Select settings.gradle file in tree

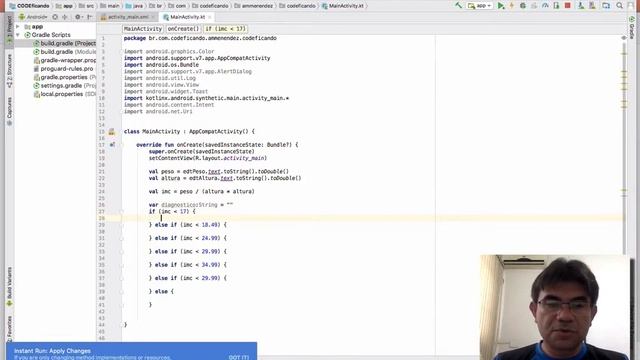point(64,86)
